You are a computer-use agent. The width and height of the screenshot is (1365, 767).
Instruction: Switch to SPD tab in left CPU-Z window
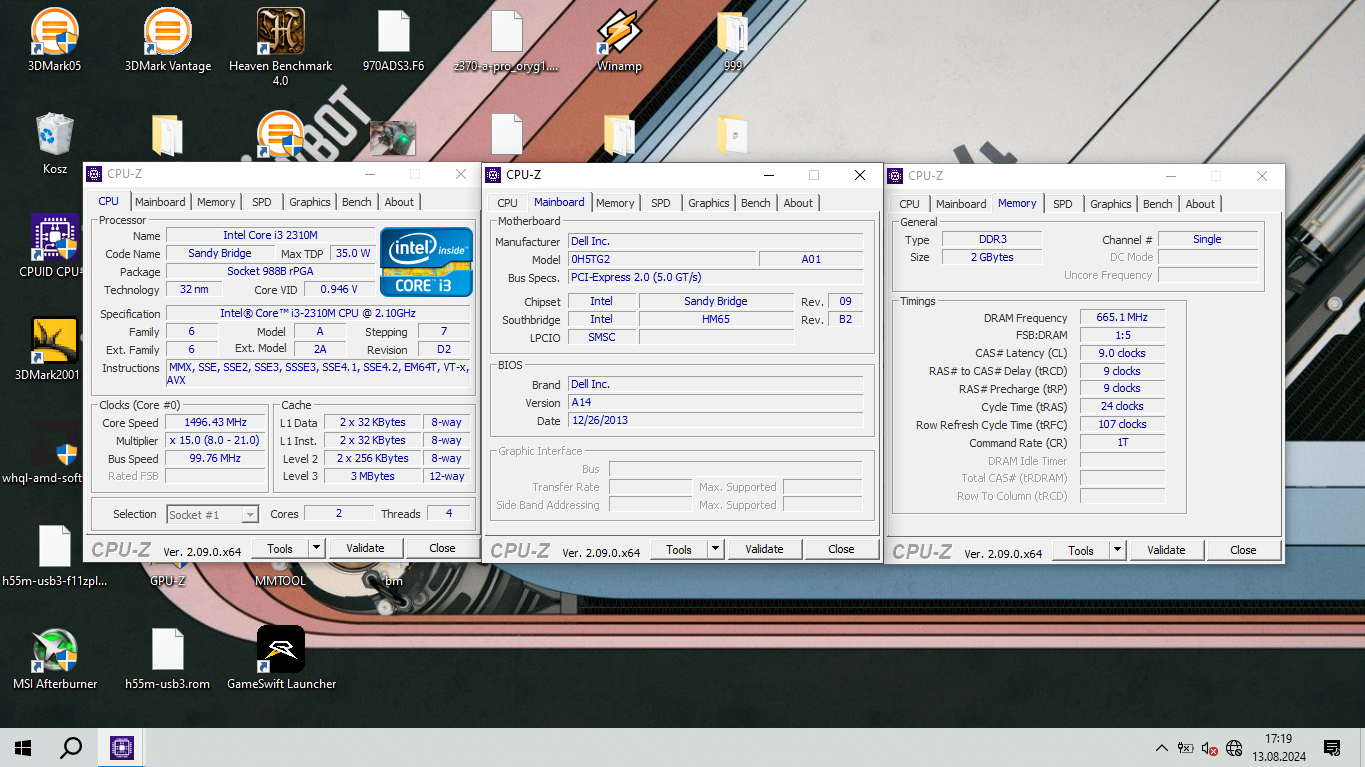(261, 202)
